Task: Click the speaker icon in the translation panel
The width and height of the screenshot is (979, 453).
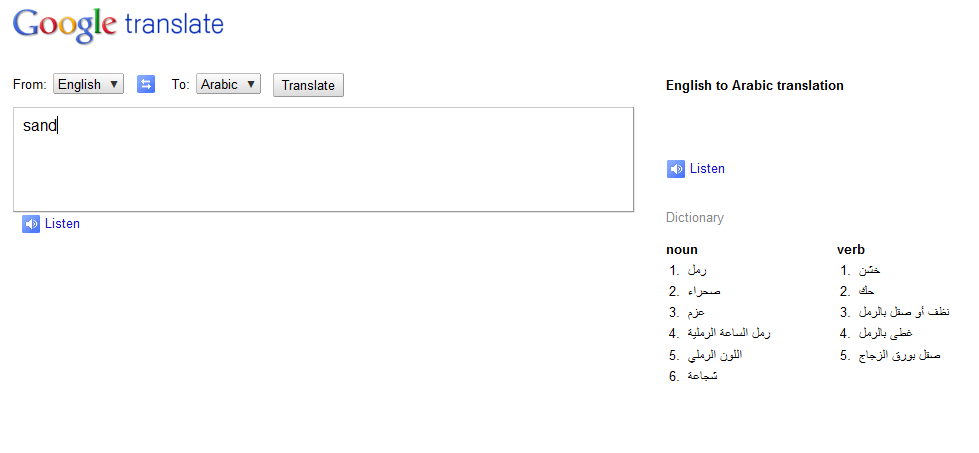Action: pyautogui.click(x=676, y=169)
